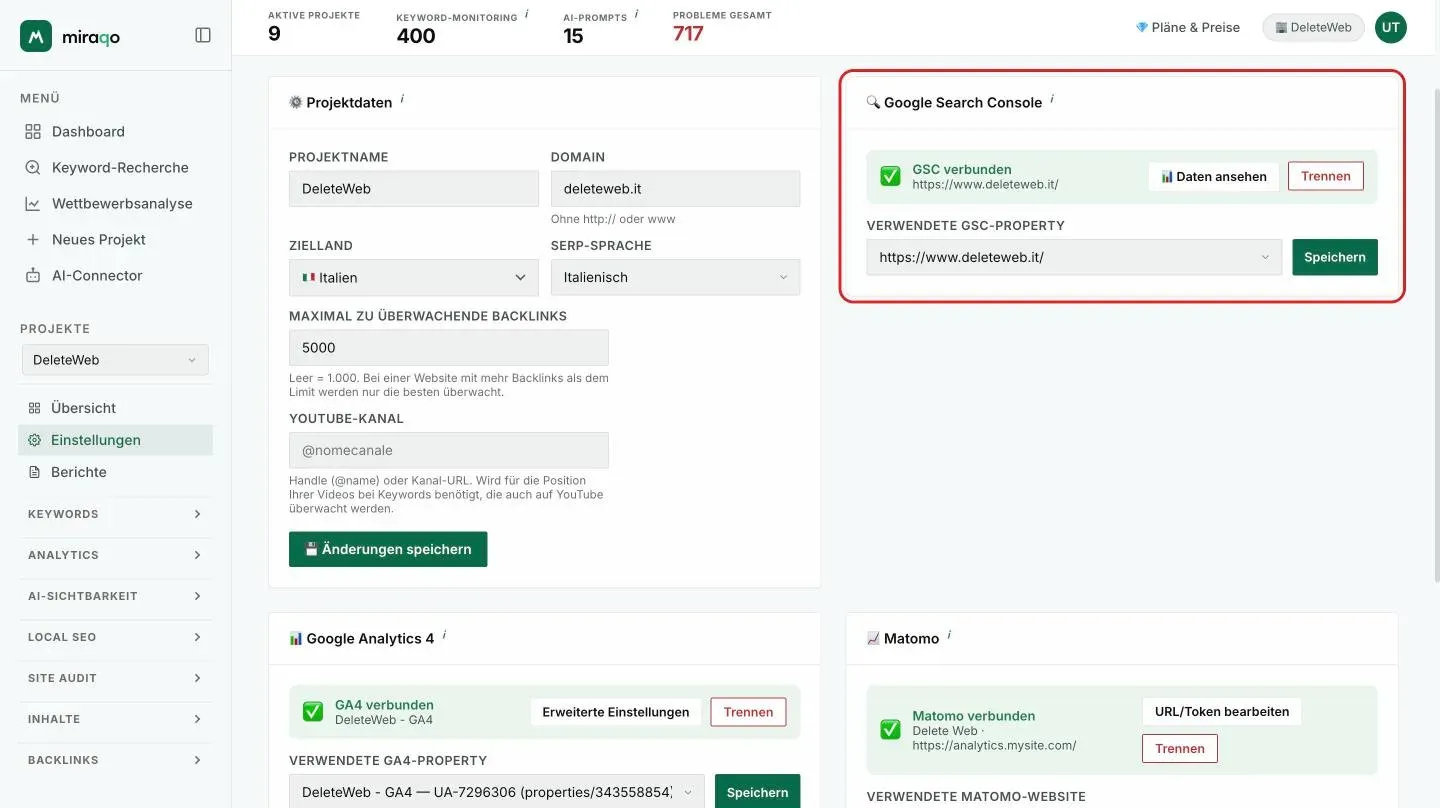Click the gear icon before Projektdaten heading
Viewport: 1440px width, 808px height.
pos(296,102)
